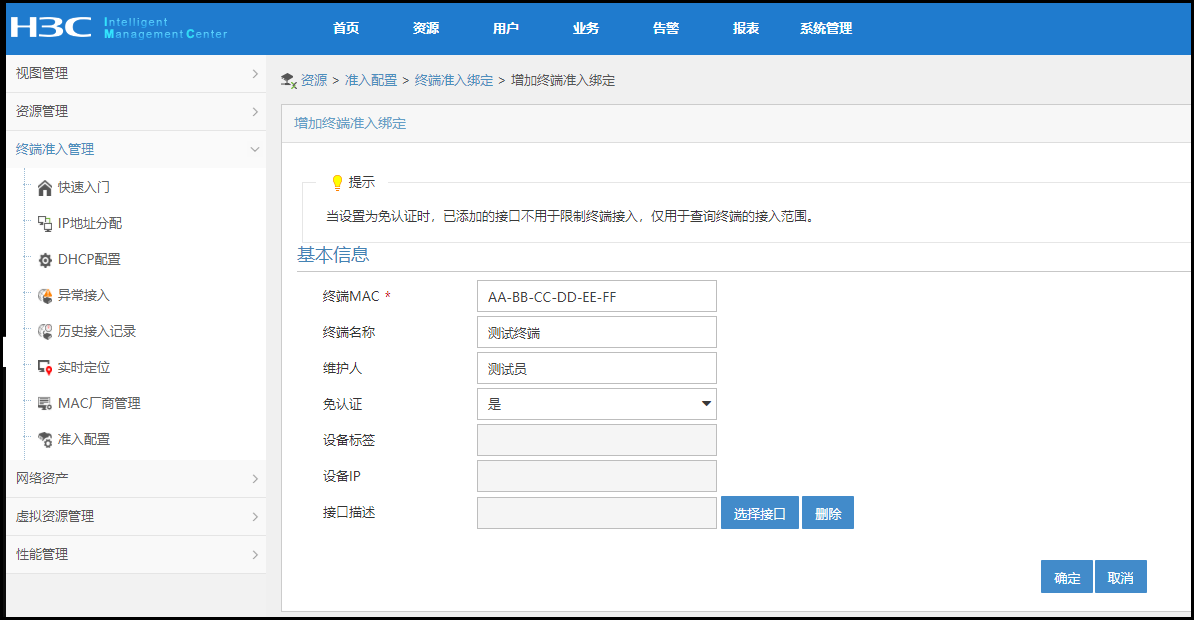Open the 免认证 dropdown
This screenshot has height=620, width=1194.
(x=597, y=404)
